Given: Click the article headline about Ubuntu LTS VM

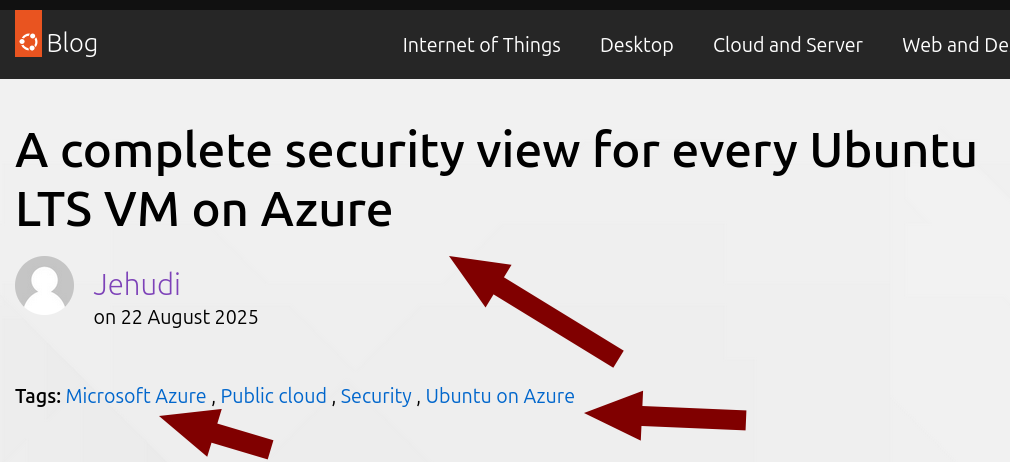Looking at the screenshot, I should [496, 180].
